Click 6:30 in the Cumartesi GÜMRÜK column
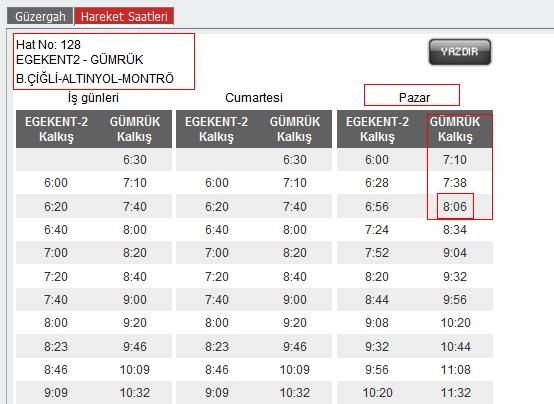Viewport: 554px width, 404px height. pyautogui.click(x=295, y=160)
